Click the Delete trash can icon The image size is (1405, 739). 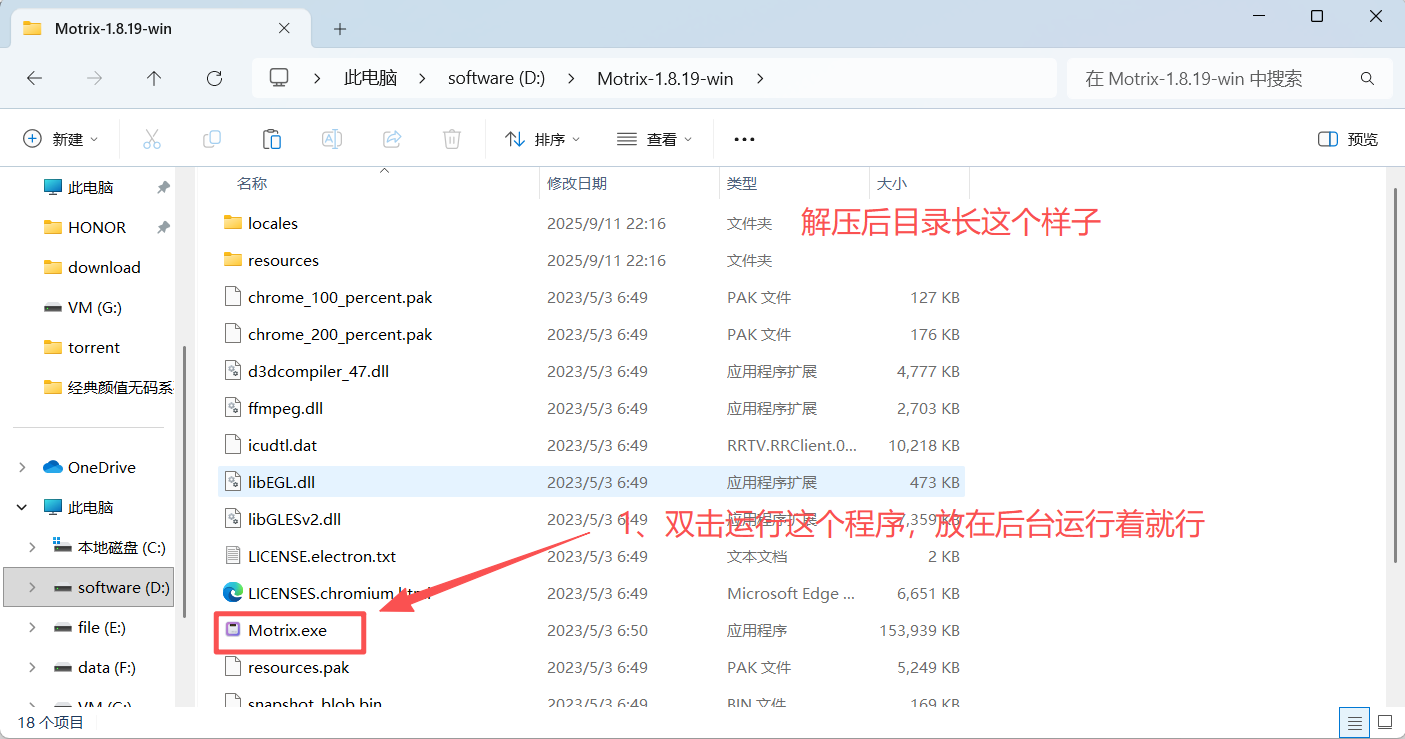pos(452,139)
